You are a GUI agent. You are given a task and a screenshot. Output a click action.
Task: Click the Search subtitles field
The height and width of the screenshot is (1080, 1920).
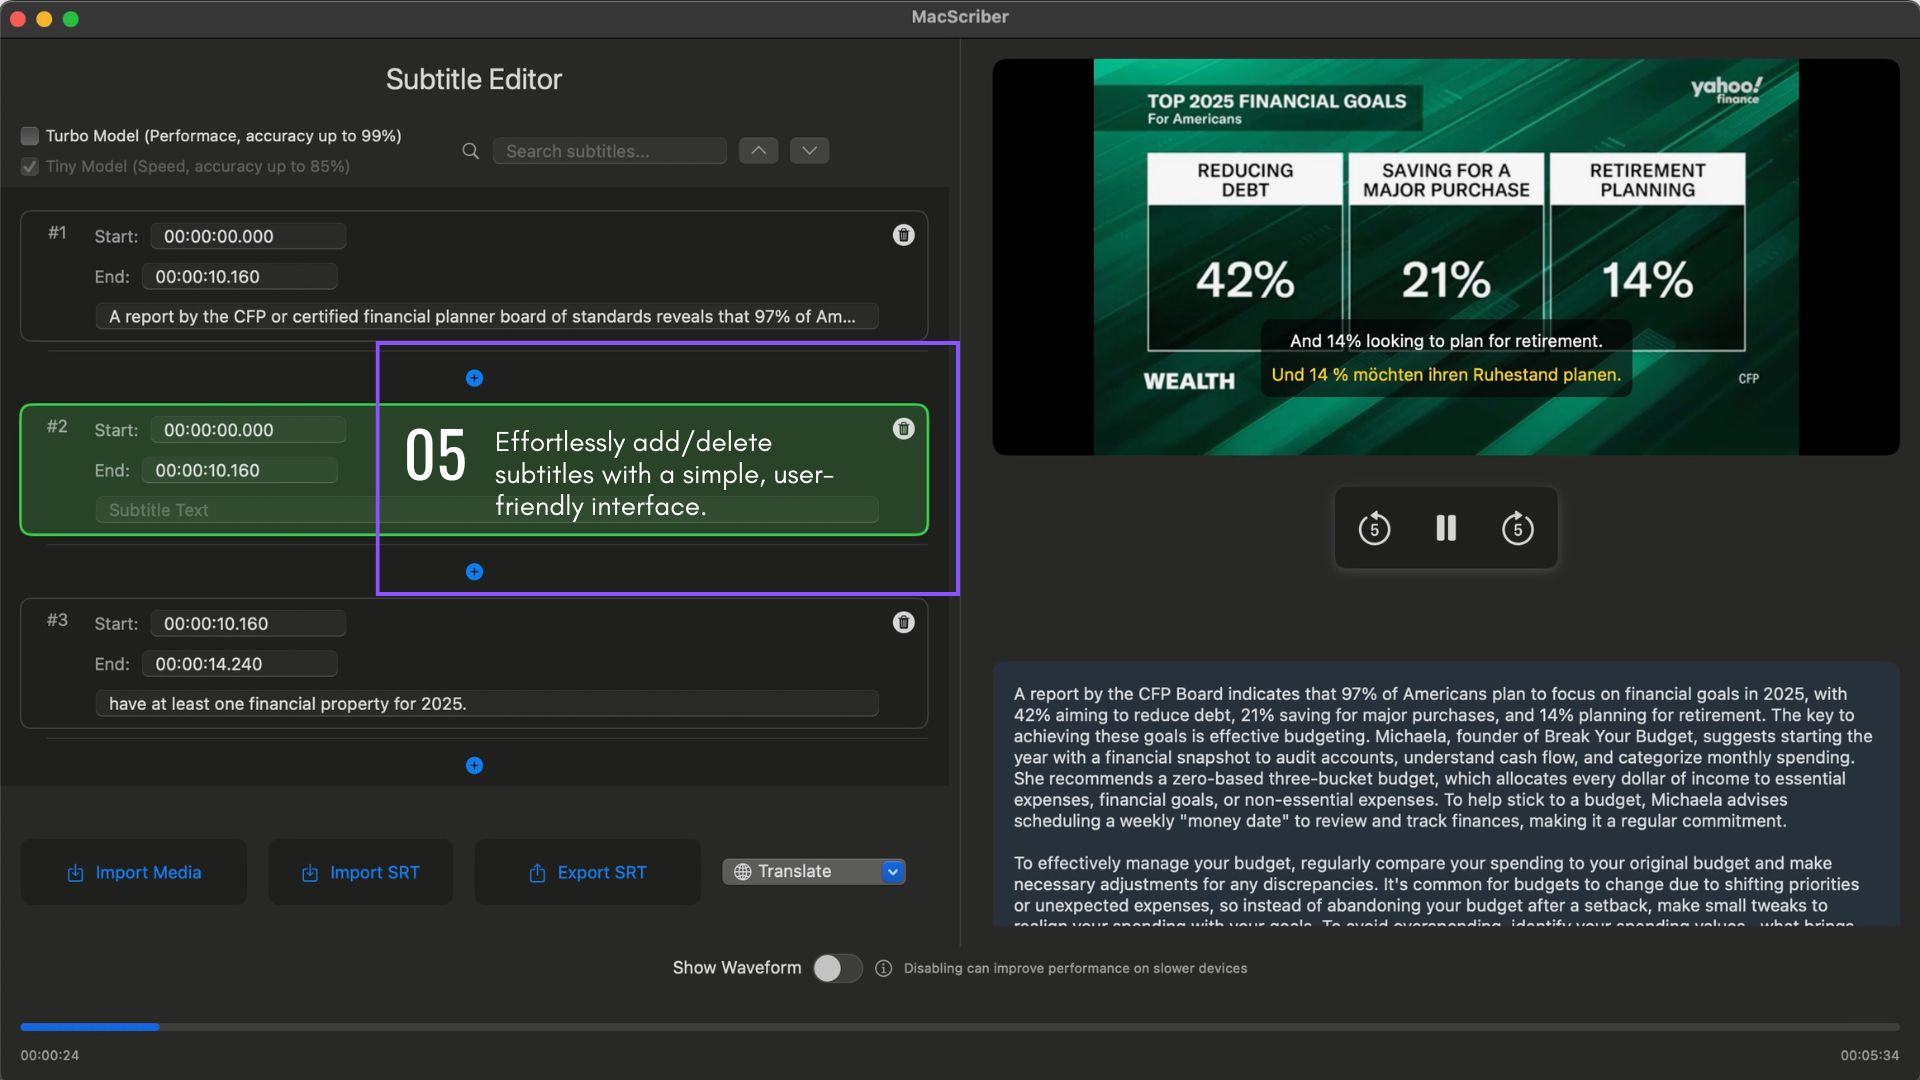(609, 151)
